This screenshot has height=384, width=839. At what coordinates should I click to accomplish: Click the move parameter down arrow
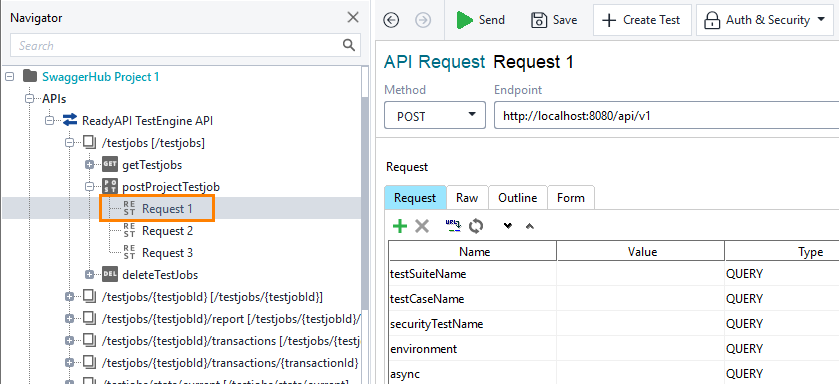[x=508, y=226]
